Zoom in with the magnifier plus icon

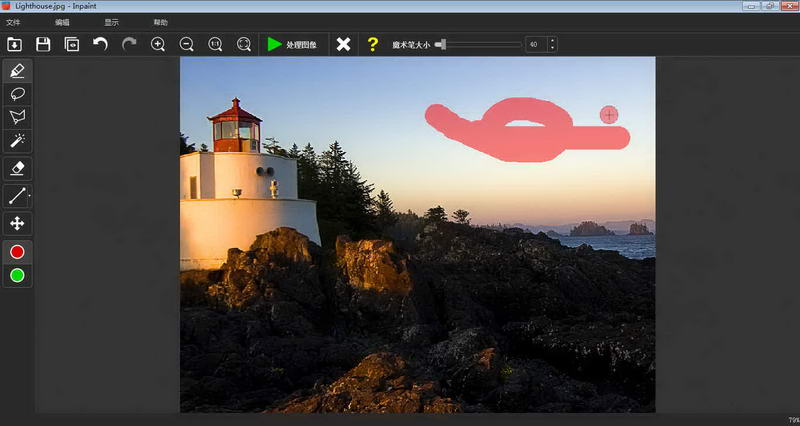[158, 44]
